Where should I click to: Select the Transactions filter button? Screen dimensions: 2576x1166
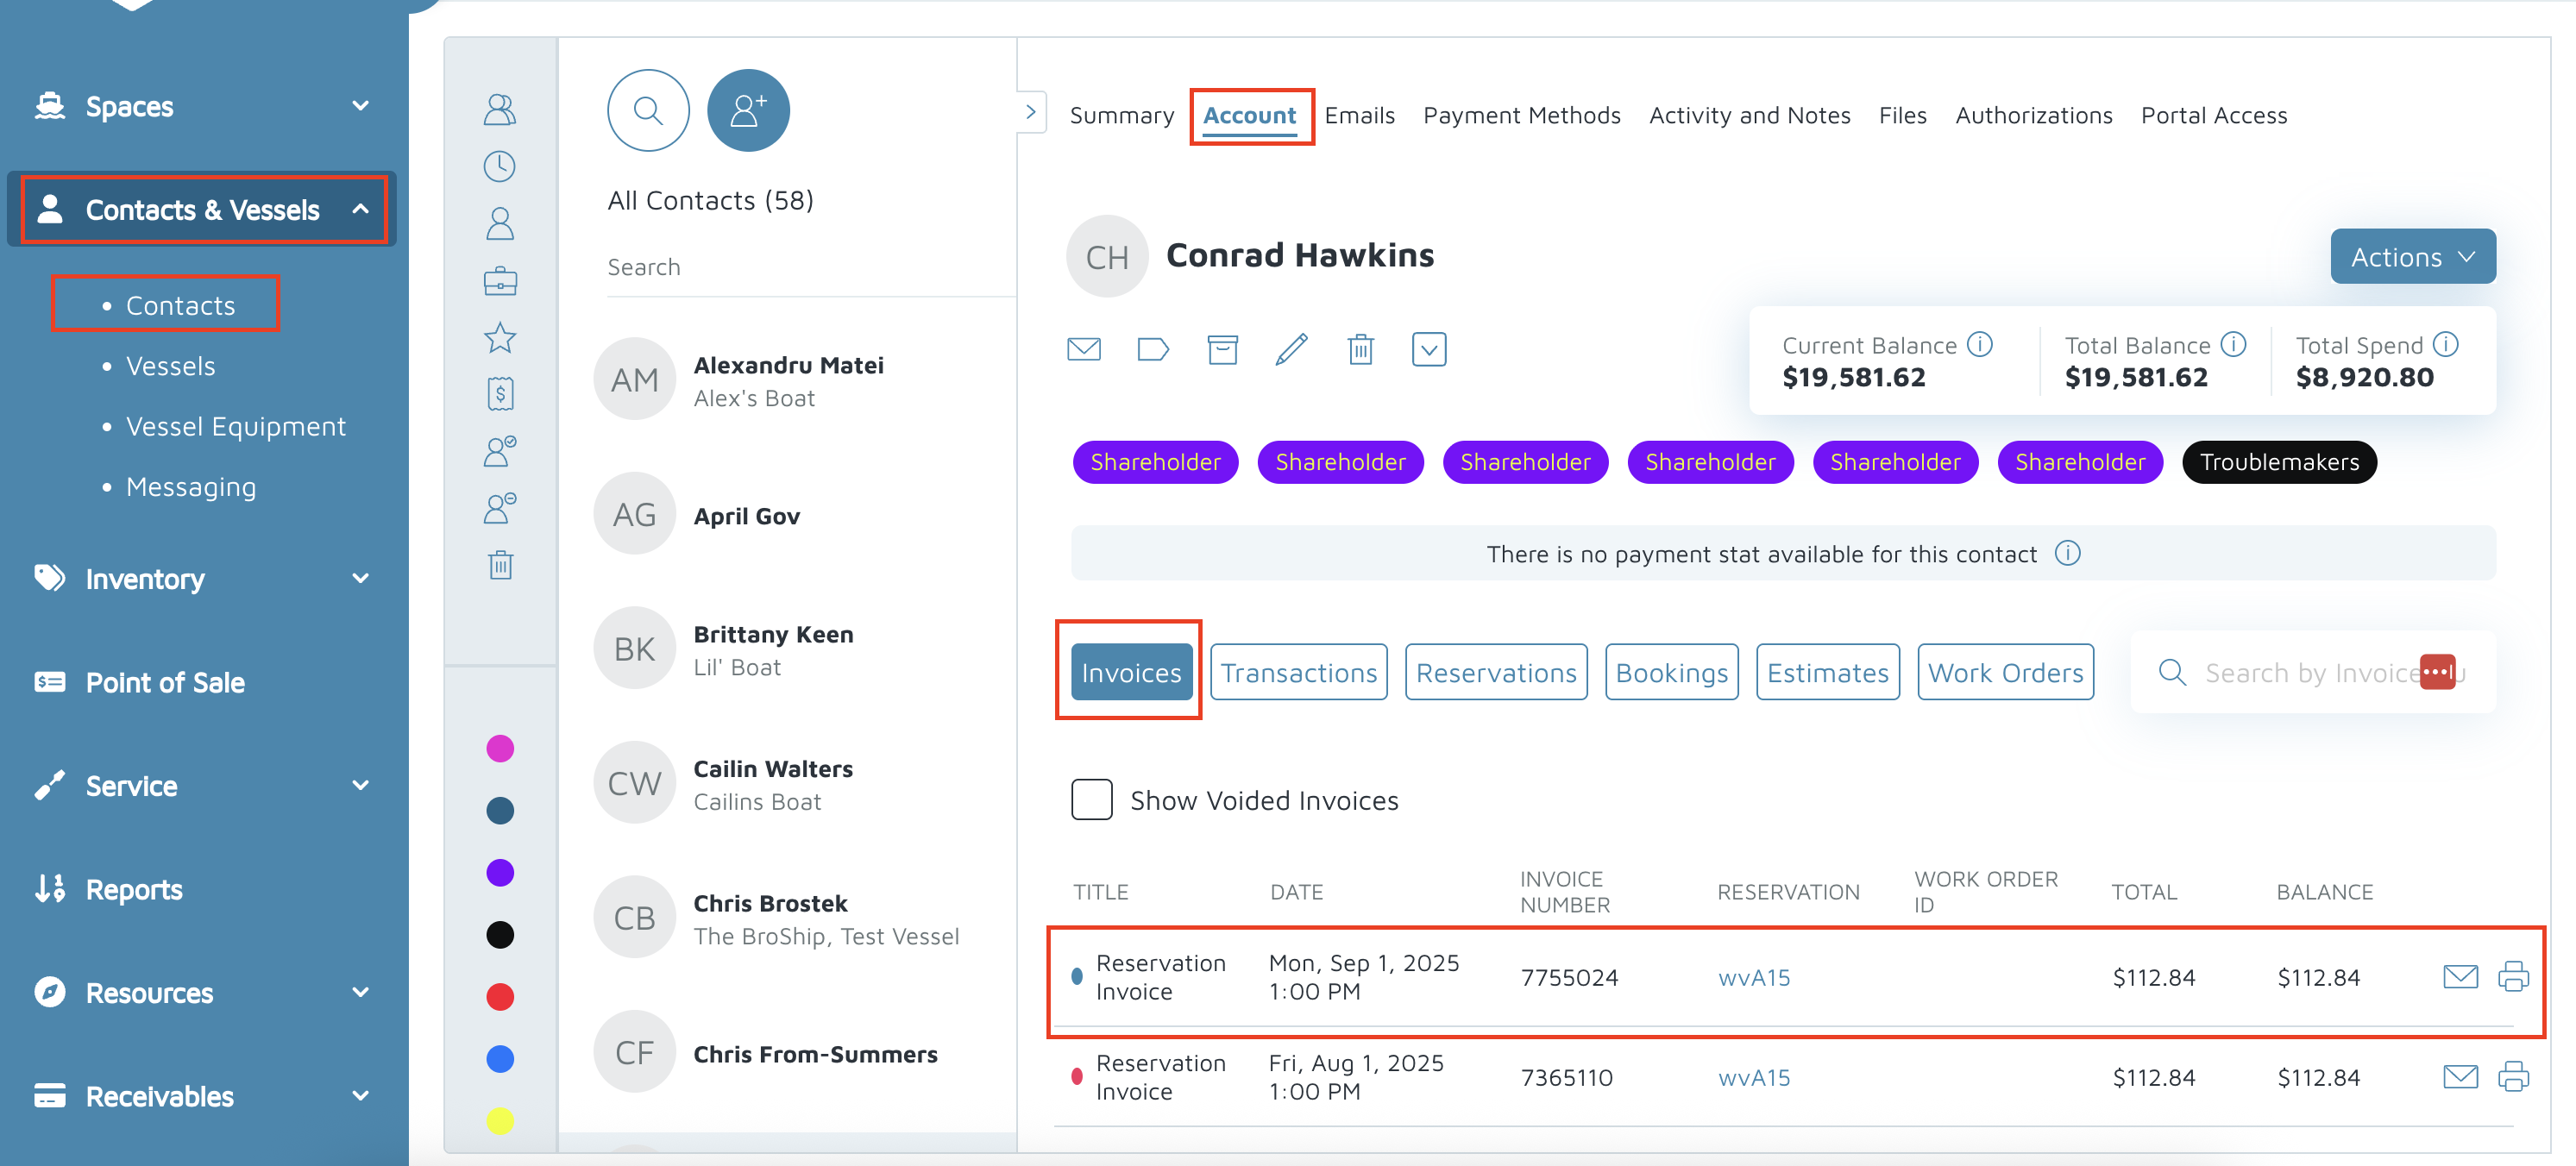[x=1298, y=672]
